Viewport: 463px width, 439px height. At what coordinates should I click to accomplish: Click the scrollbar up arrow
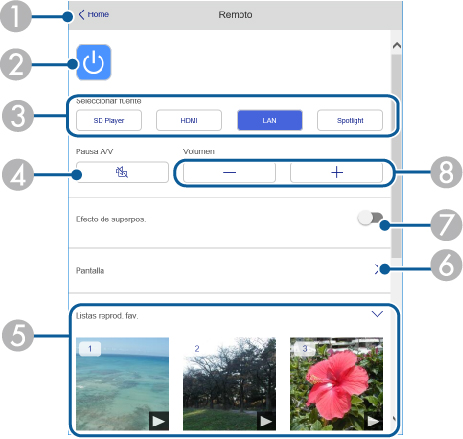pos(397,45)
